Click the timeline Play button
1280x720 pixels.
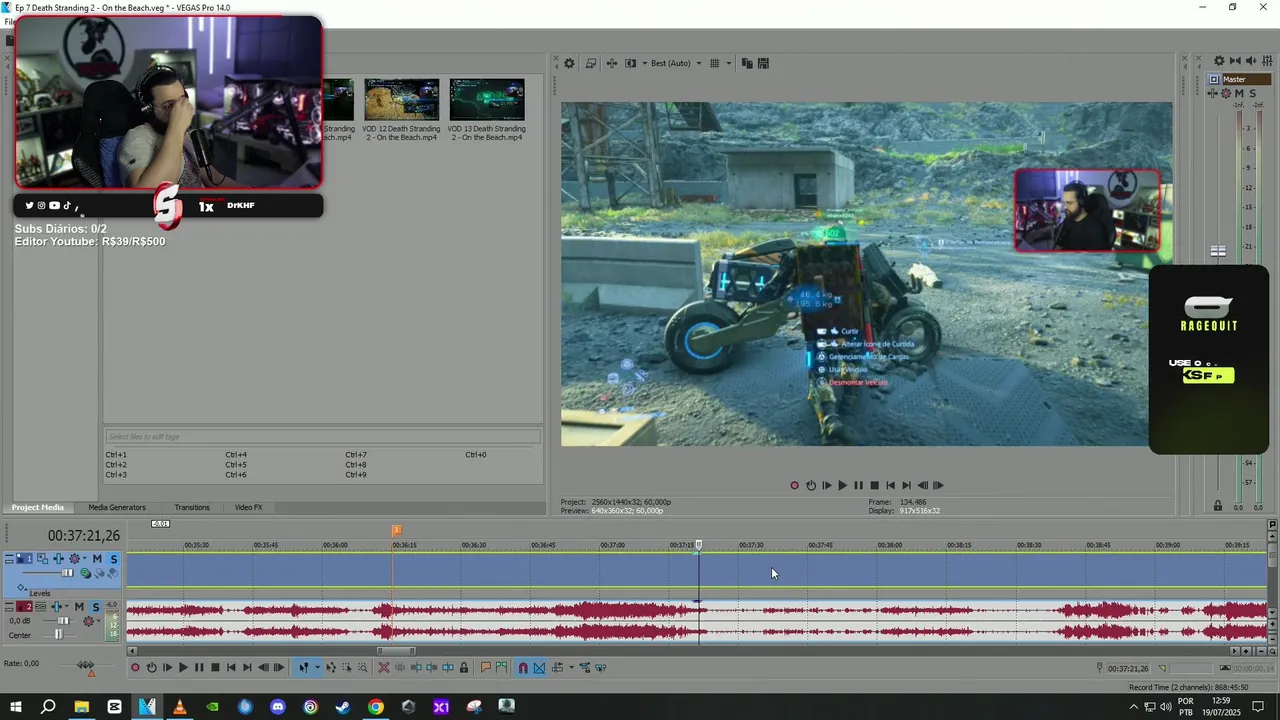183,667
